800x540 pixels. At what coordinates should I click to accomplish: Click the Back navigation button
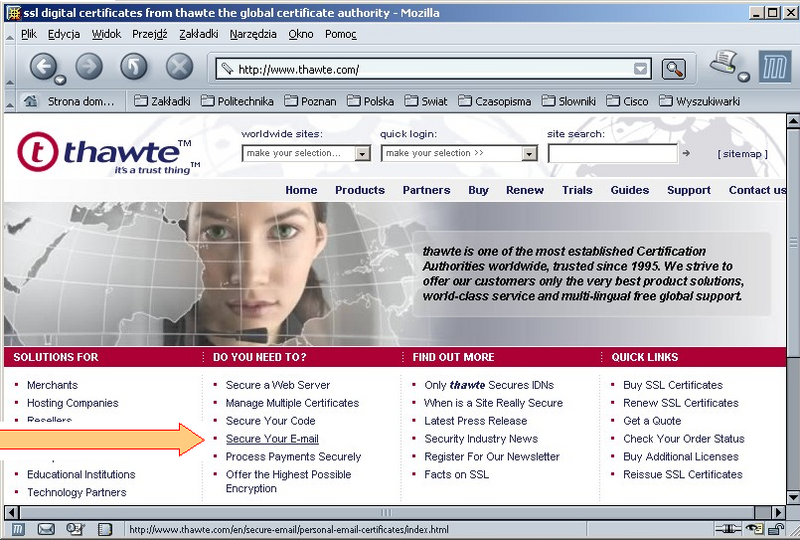43,66
